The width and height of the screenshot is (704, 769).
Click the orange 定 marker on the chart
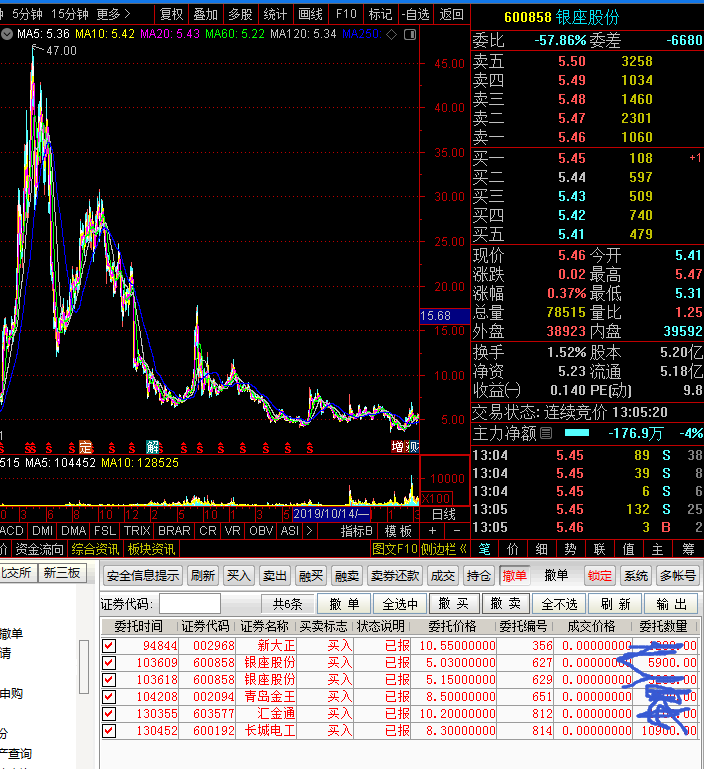click(x=85, y=447)
